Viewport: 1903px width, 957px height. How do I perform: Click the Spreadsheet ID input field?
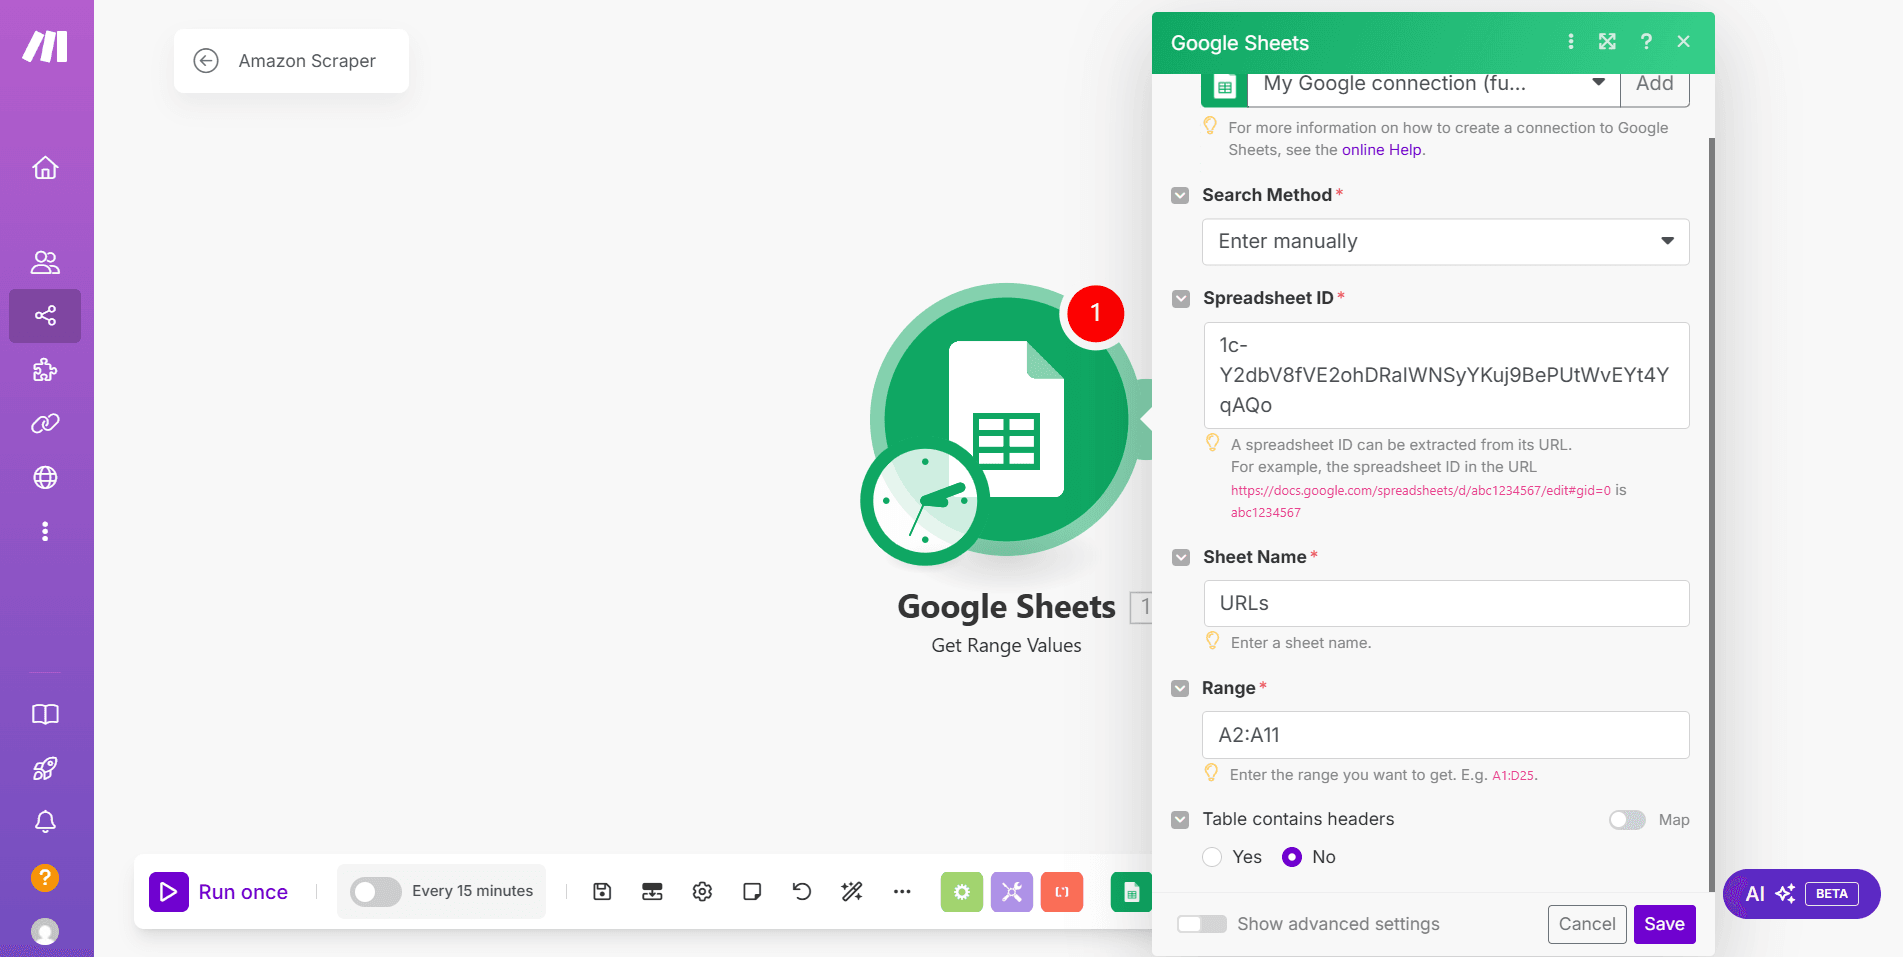click(x=1446, y=375)
